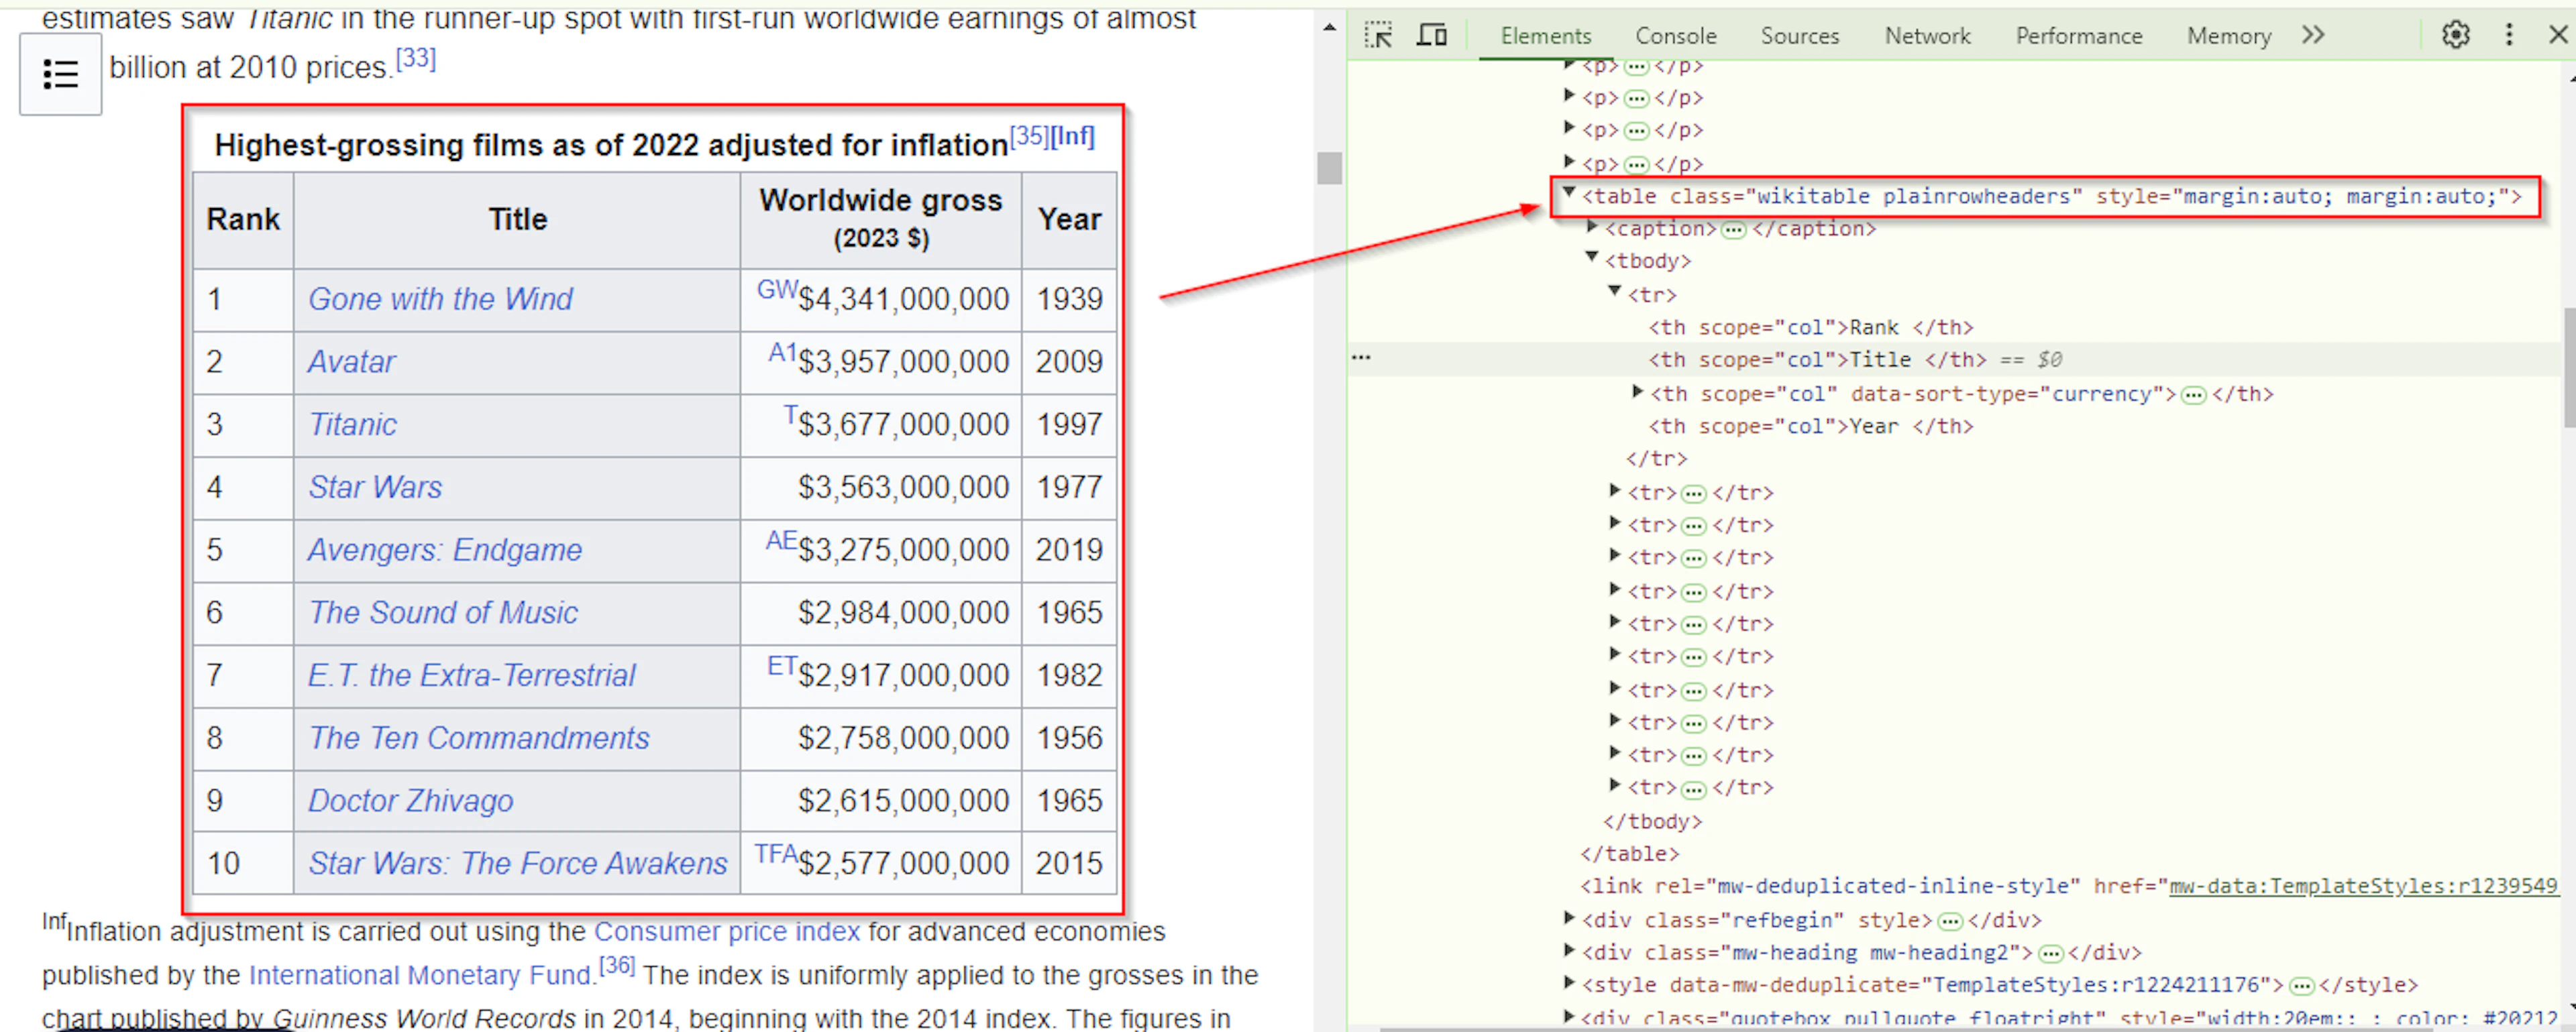The width and height of the screenshot is (2576, 1032).
Task: Select the th Rank element line
Action: (x=1811, y=327)
